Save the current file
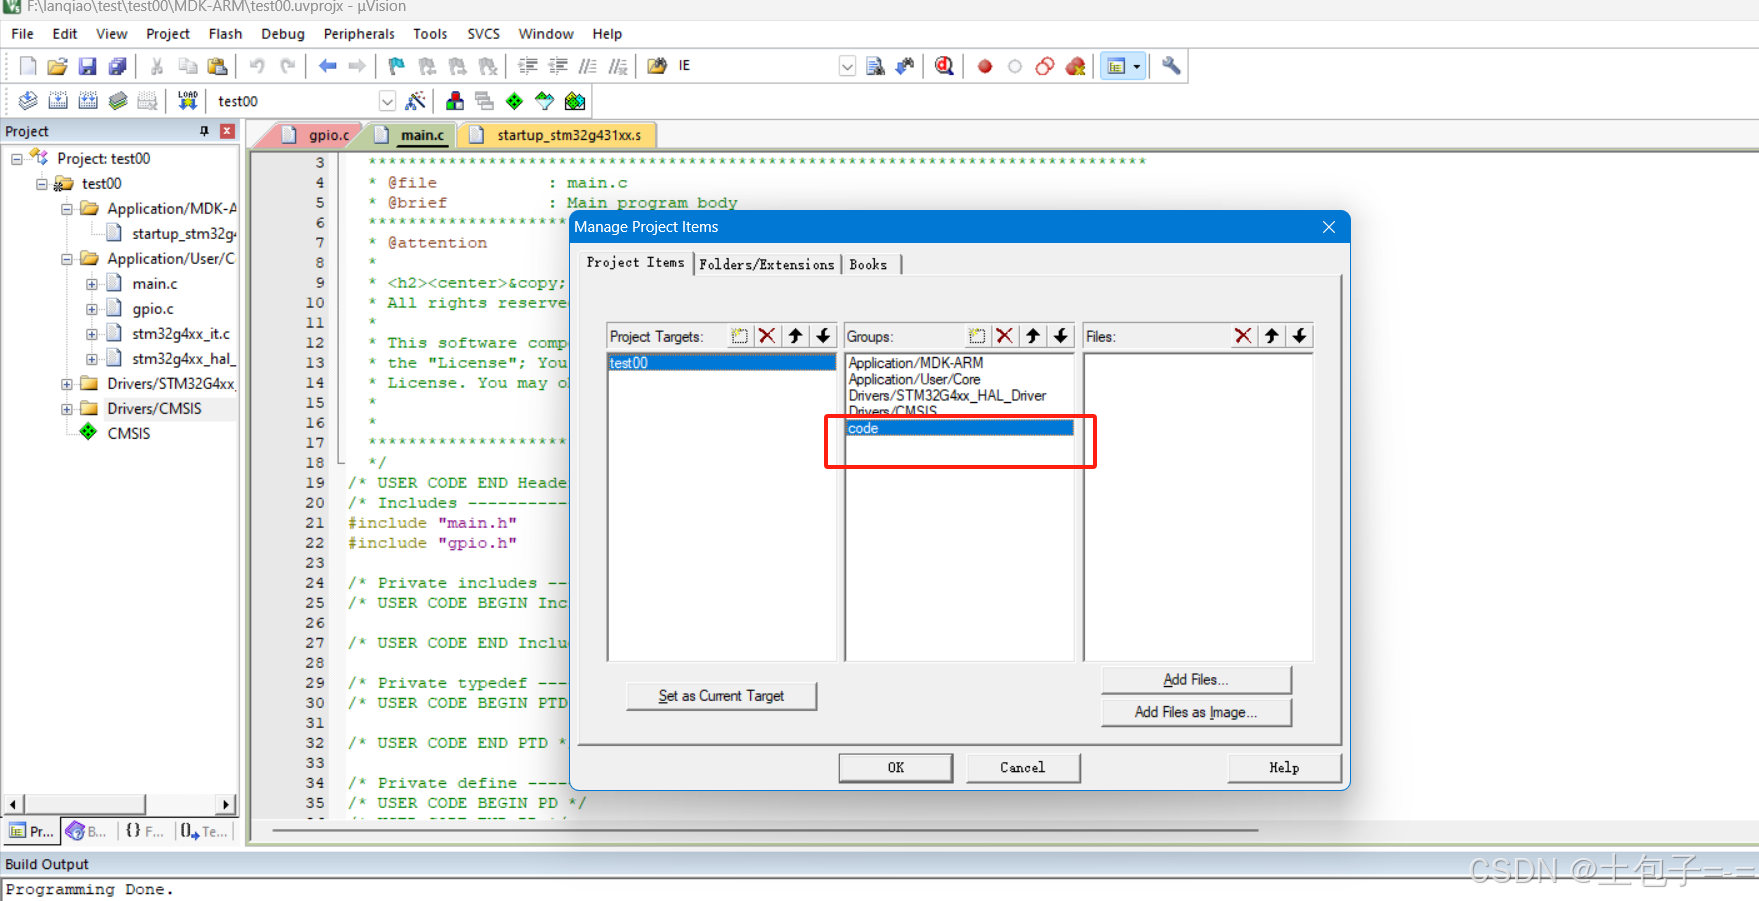Viewport: 1759px width, 901px height. coord(88,66)
